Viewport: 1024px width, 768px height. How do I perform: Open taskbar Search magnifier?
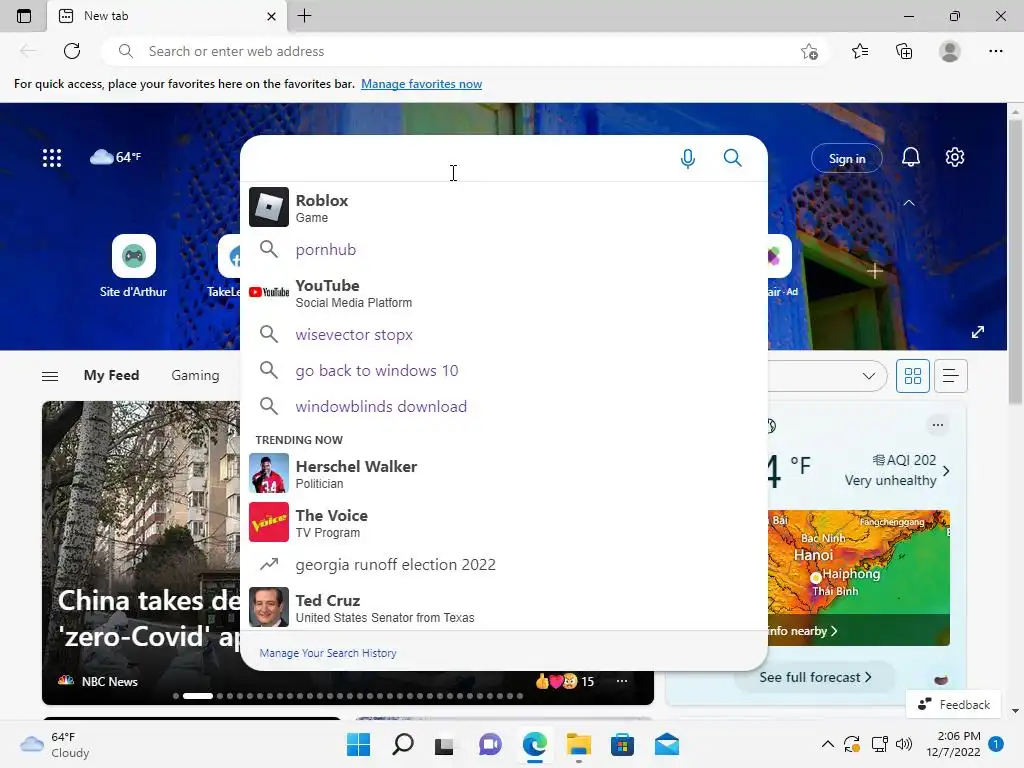click(402, 744)
